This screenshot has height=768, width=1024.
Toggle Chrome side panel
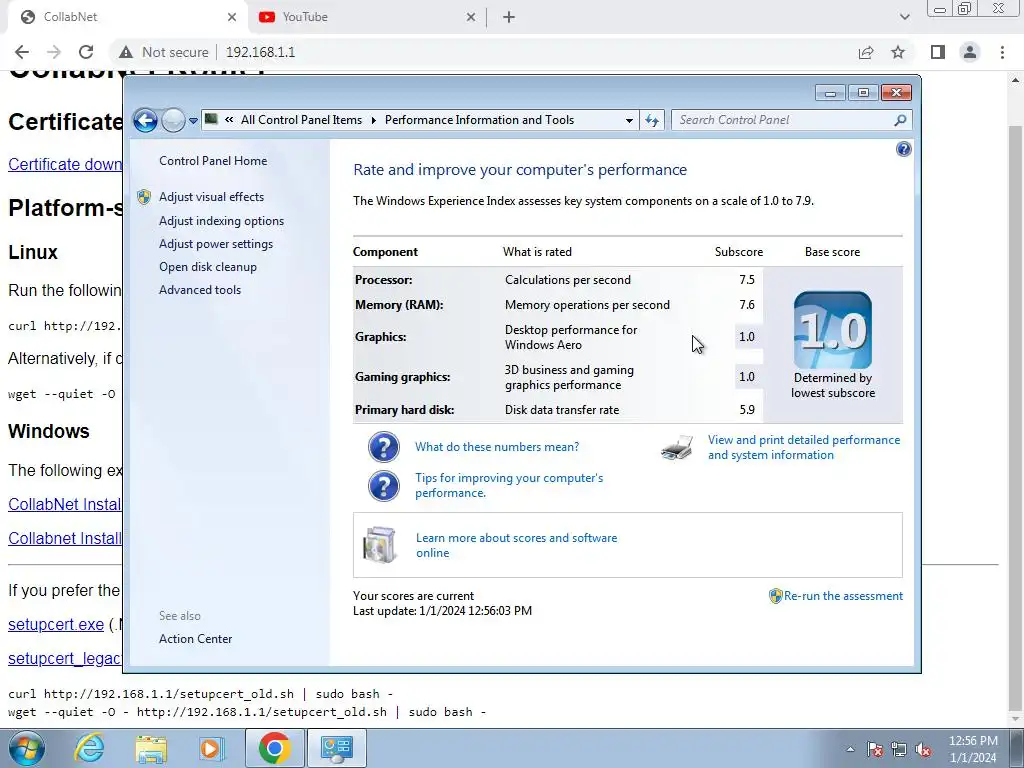point(938,52)
